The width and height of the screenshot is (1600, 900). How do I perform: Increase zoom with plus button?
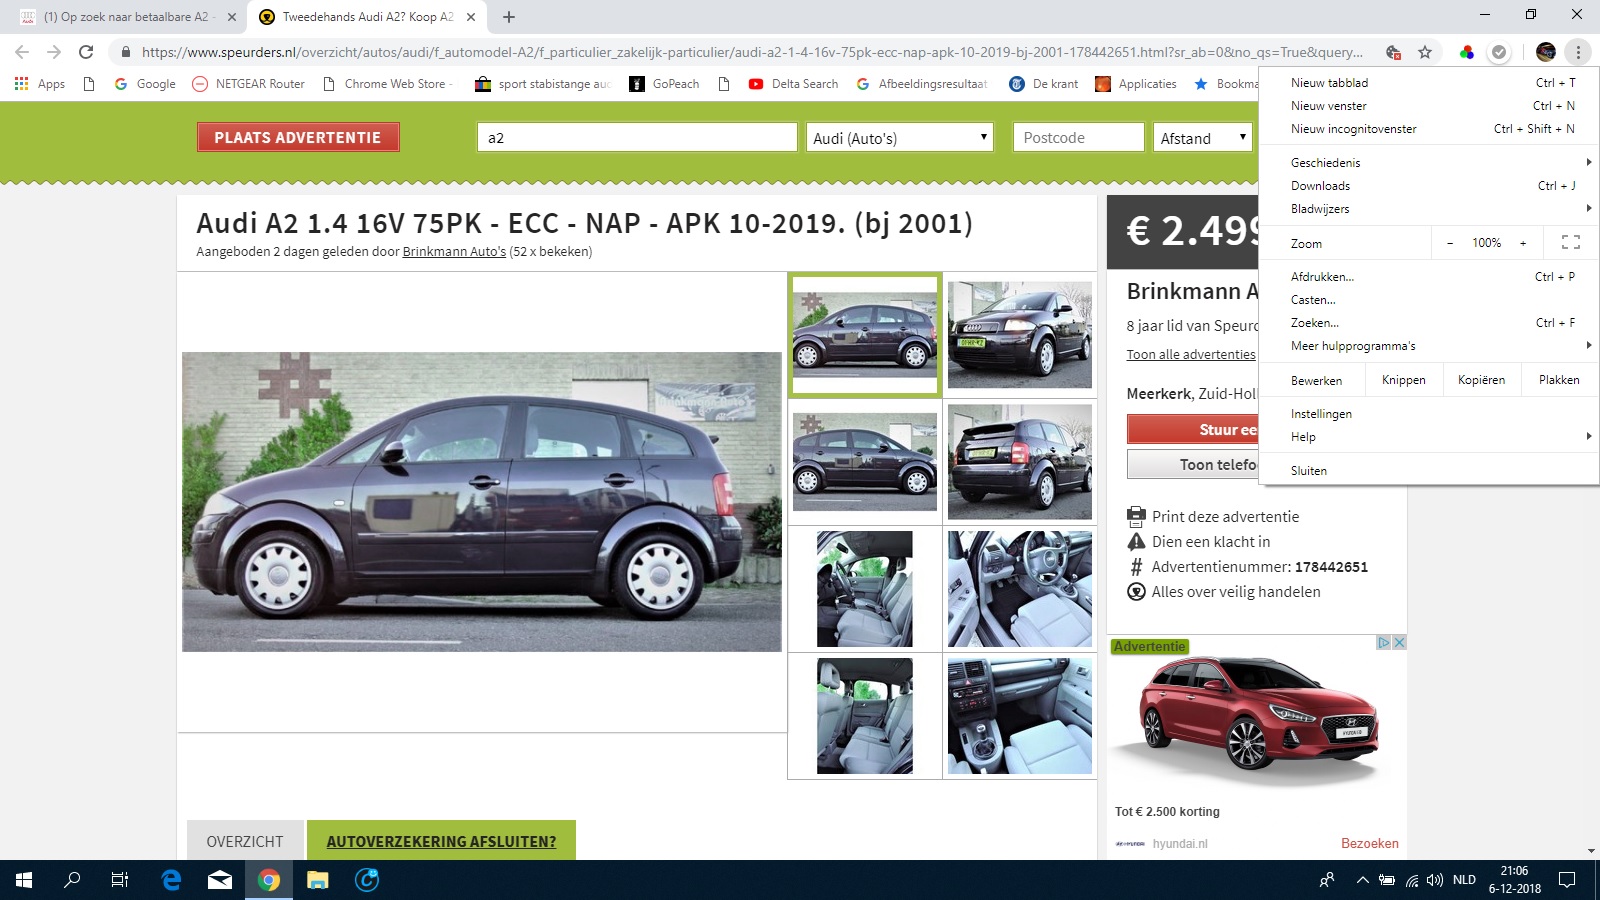(x=1523, y=243)
